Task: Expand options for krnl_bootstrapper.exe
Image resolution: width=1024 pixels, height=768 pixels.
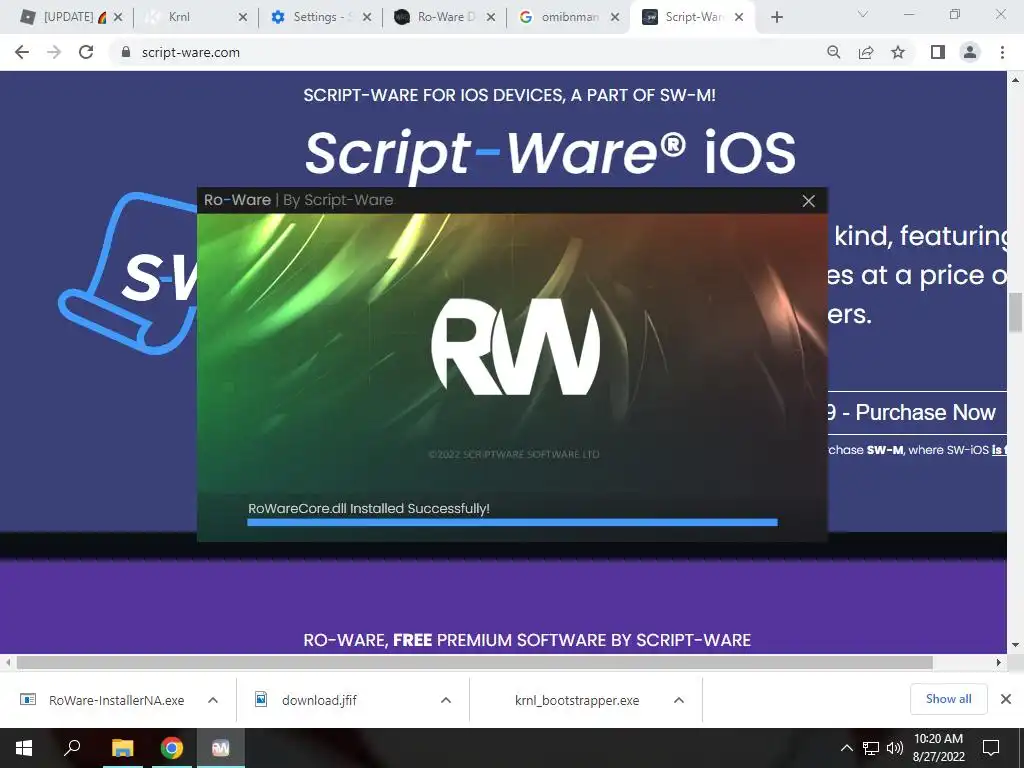Action: [x=679, y=700]
